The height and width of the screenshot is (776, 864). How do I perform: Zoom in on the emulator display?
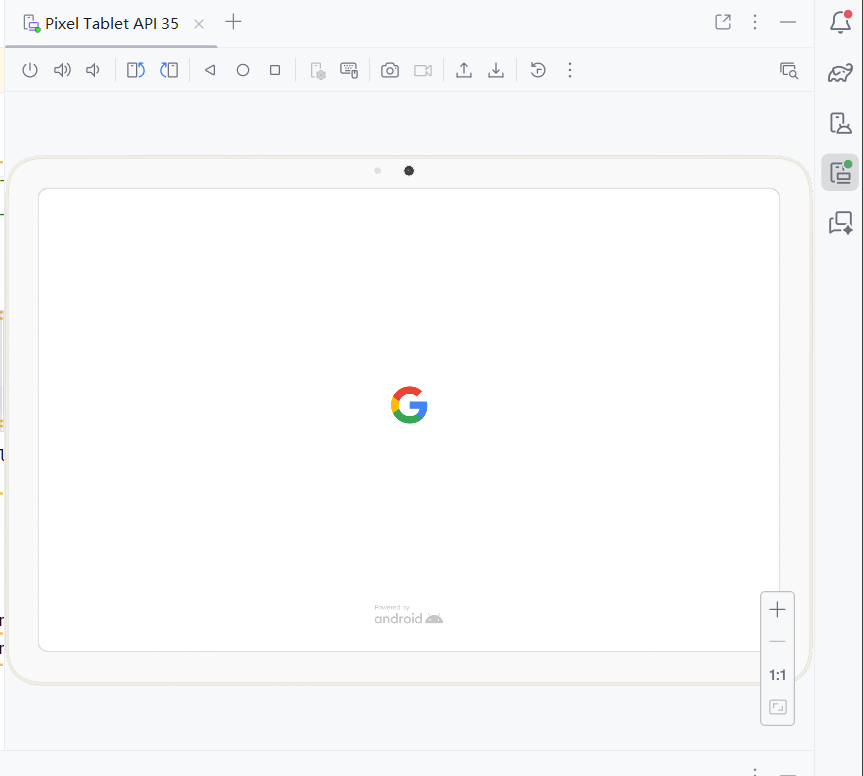point(777,610)
